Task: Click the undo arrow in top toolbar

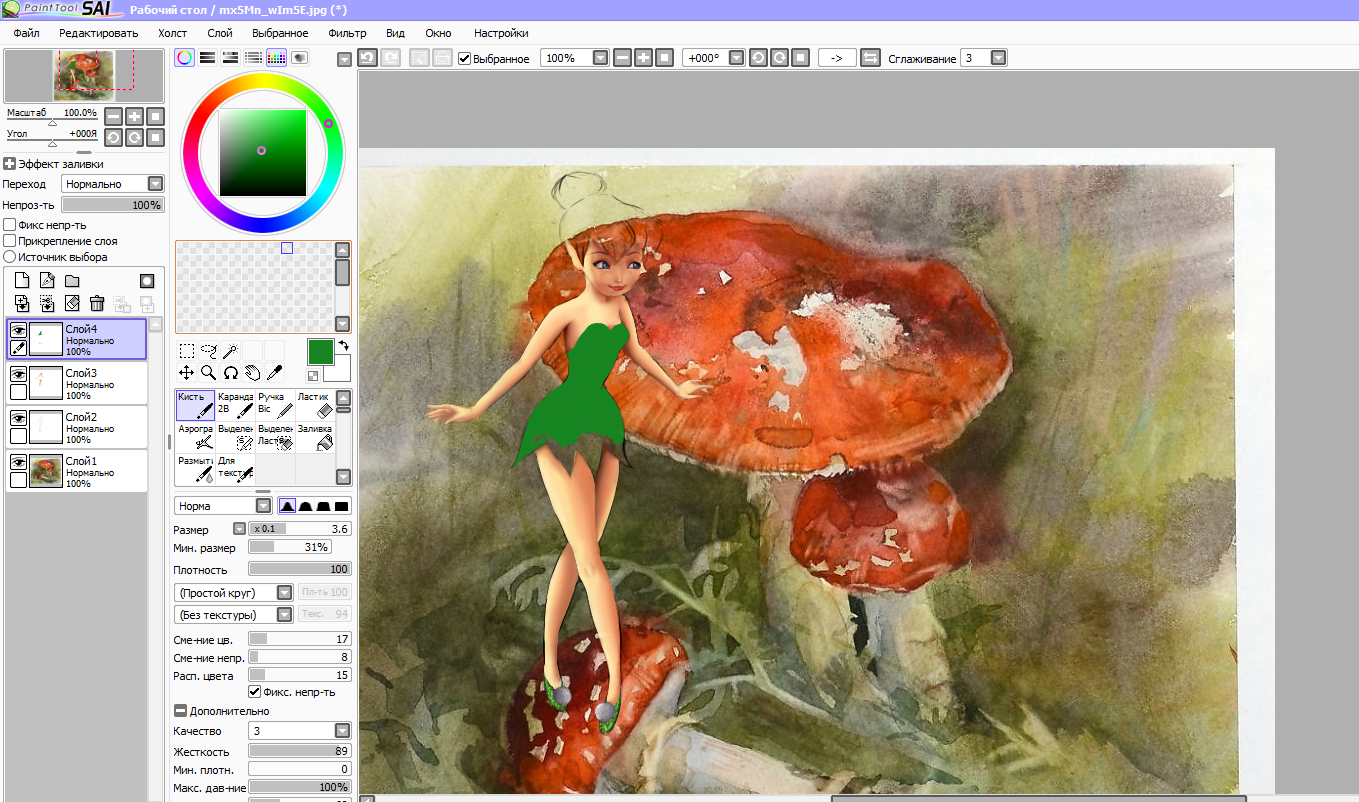Action: 367,58
